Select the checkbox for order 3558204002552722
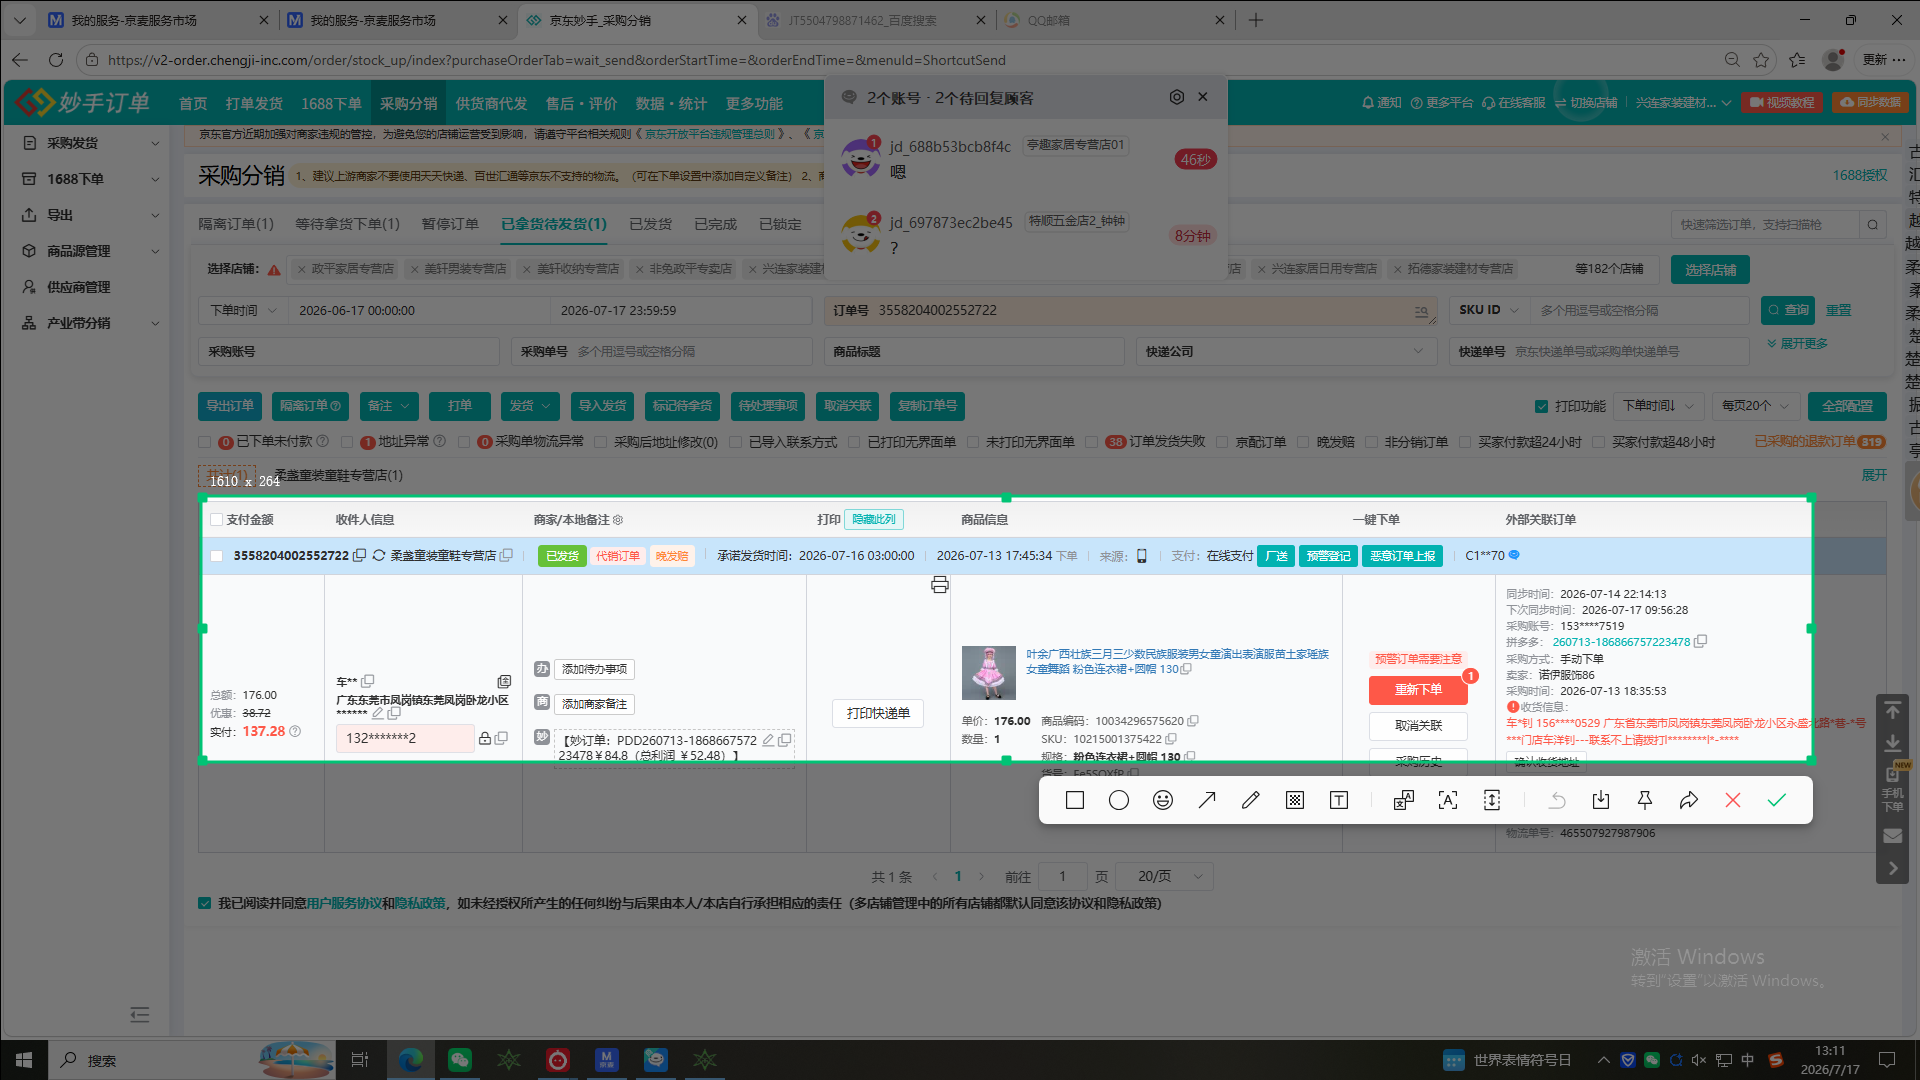This screenshot has height=1080, width=1920. click(216, 556)
